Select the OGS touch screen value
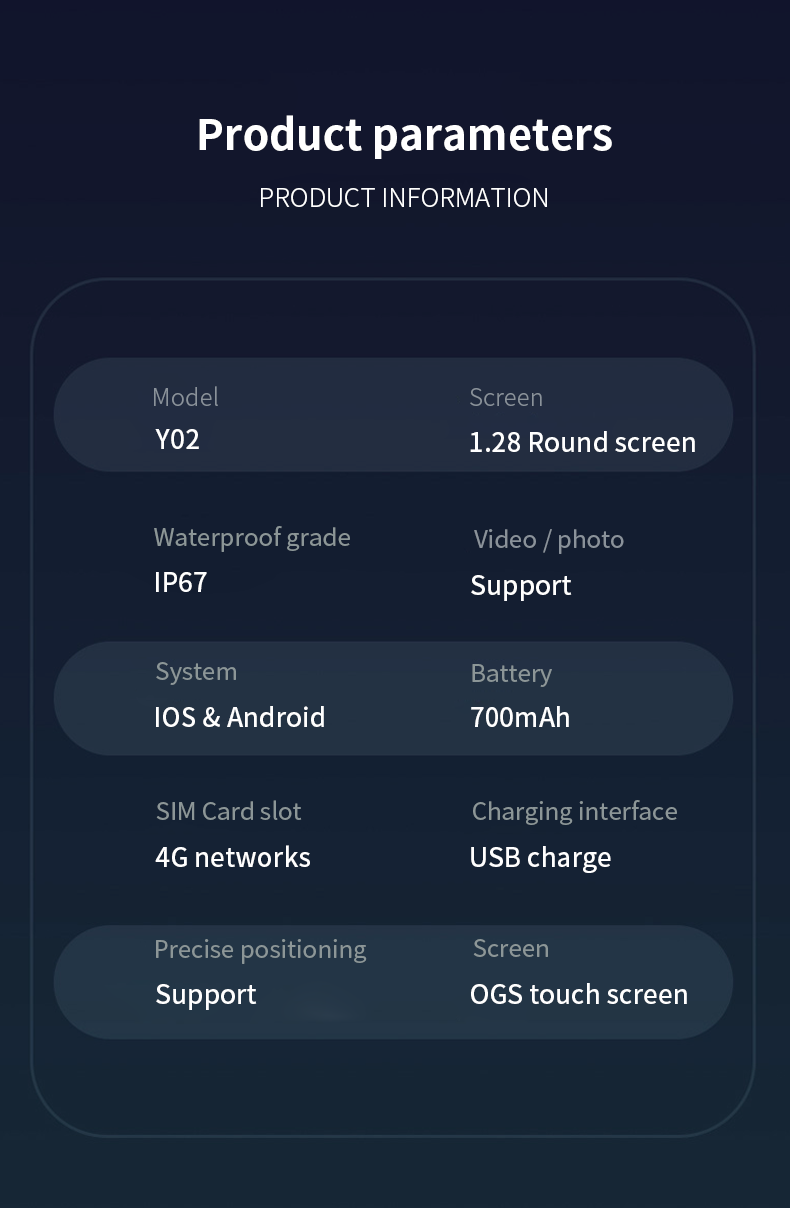This screenshot has height=1208, width=790. 579,994
